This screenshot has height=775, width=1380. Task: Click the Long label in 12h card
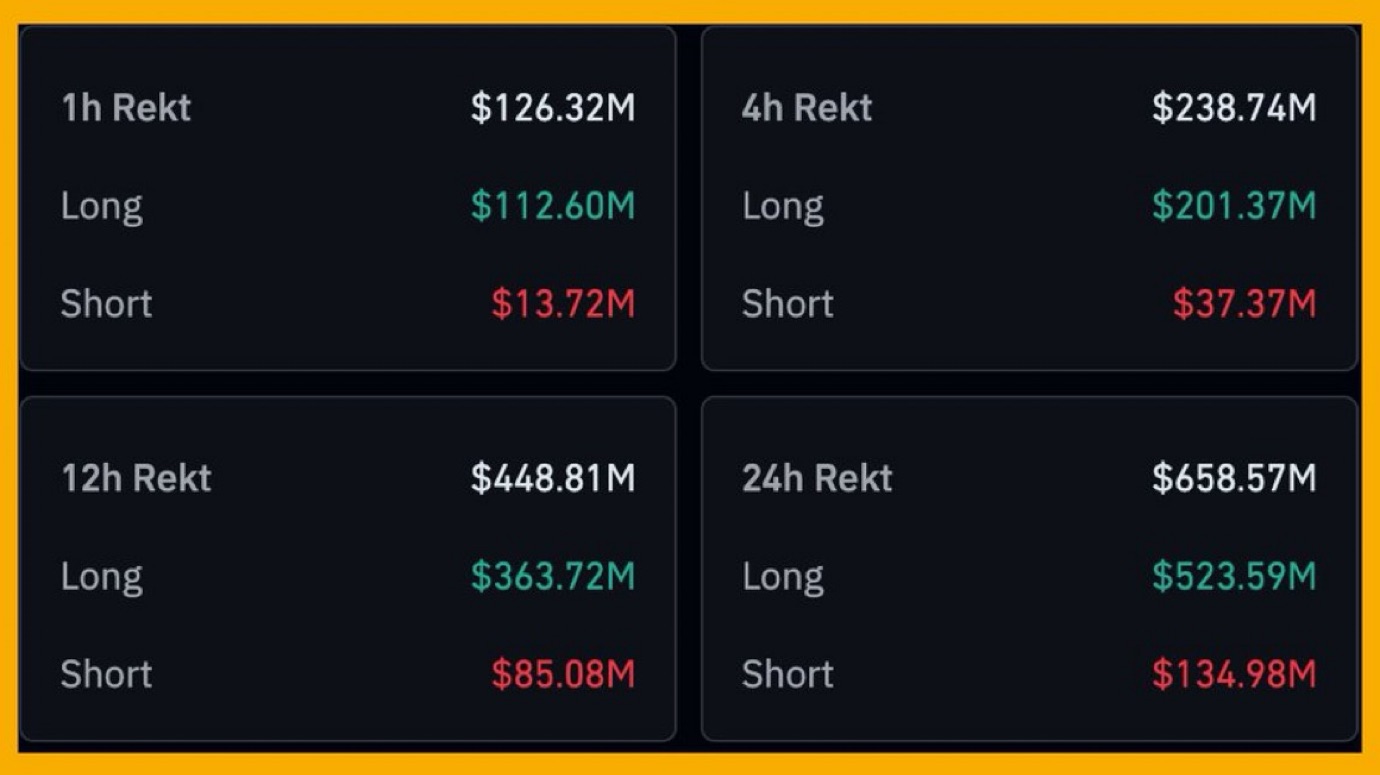click(x=102, y=577)
